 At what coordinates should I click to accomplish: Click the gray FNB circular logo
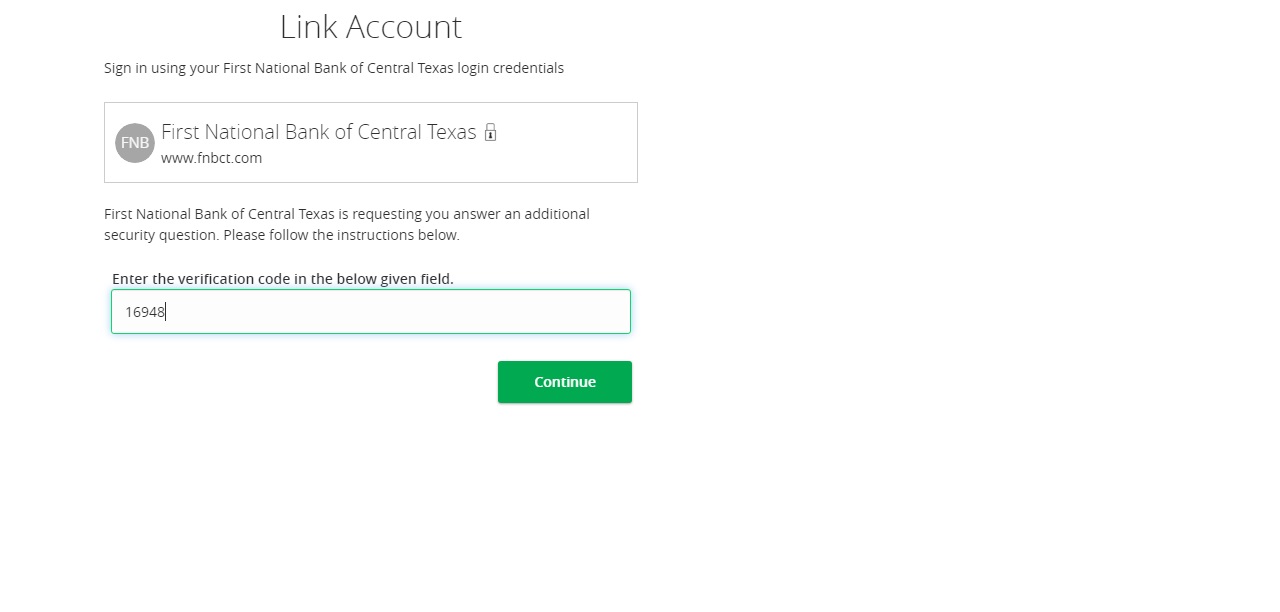coord(135,143)
